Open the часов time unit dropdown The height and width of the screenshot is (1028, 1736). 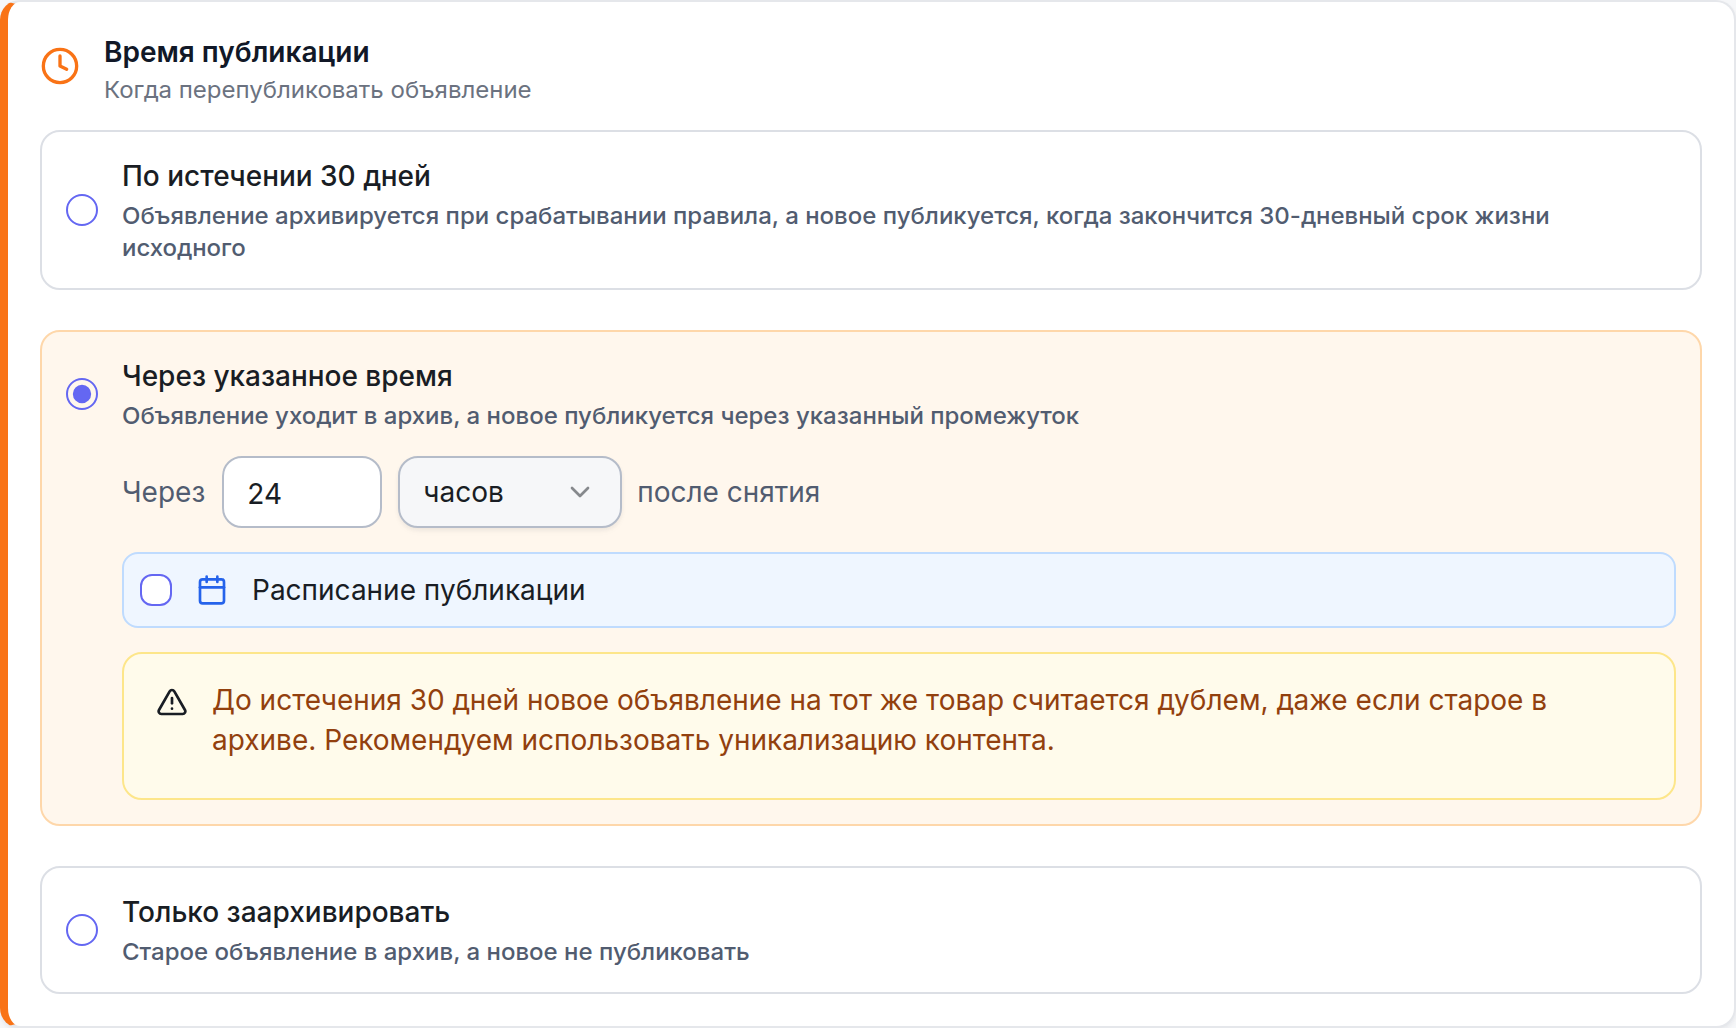pyautogui.click(x=510, y=492)
